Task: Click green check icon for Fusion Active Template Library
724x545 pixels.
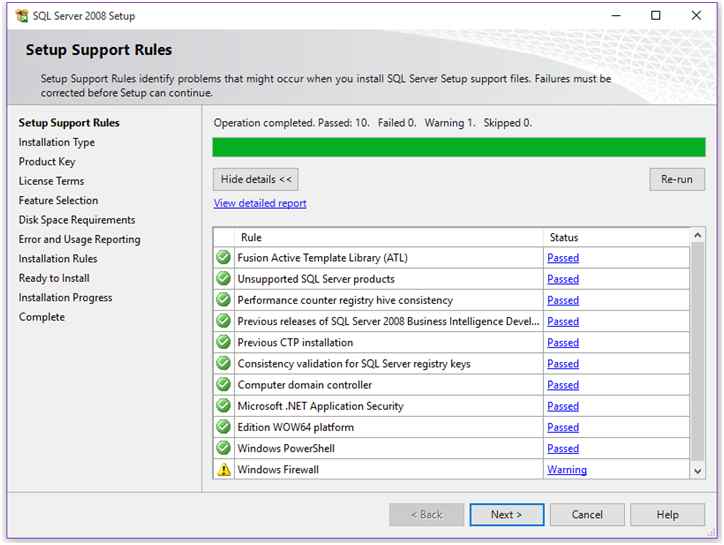Action: click(223, 257)
